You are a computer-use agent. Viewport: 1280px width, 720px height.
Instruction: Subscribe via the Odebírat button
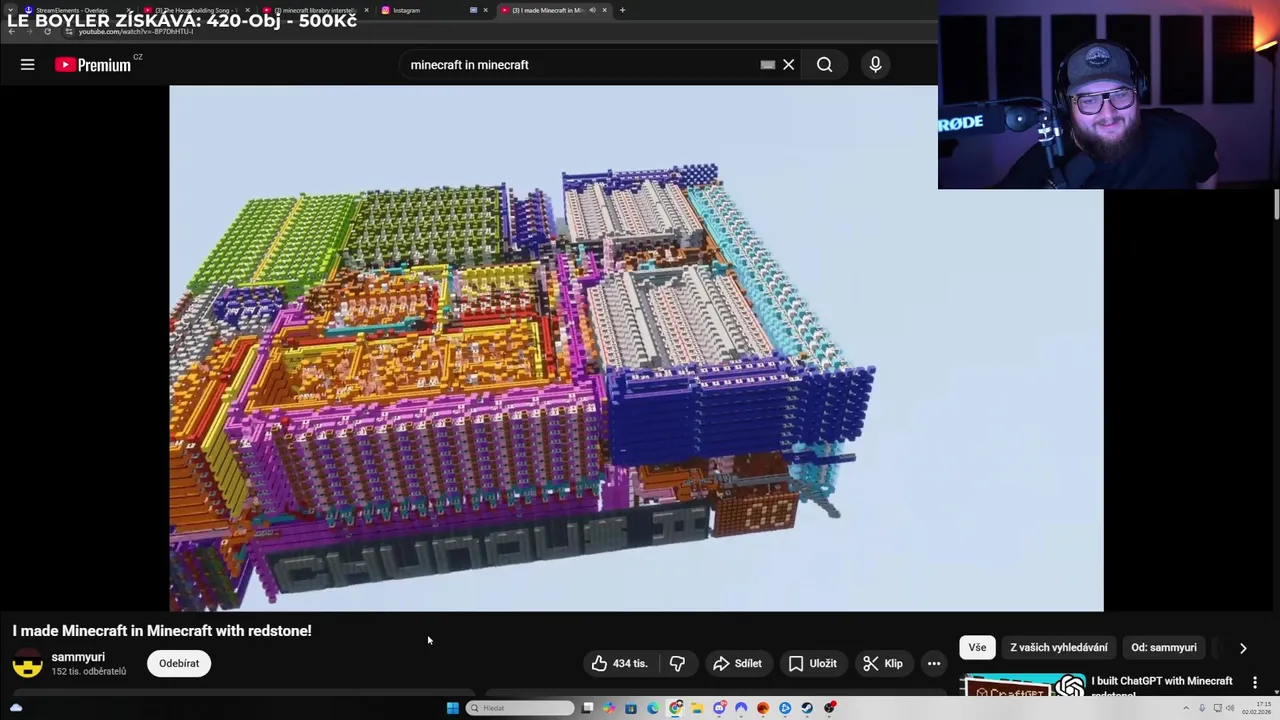[x=179, y=663]
